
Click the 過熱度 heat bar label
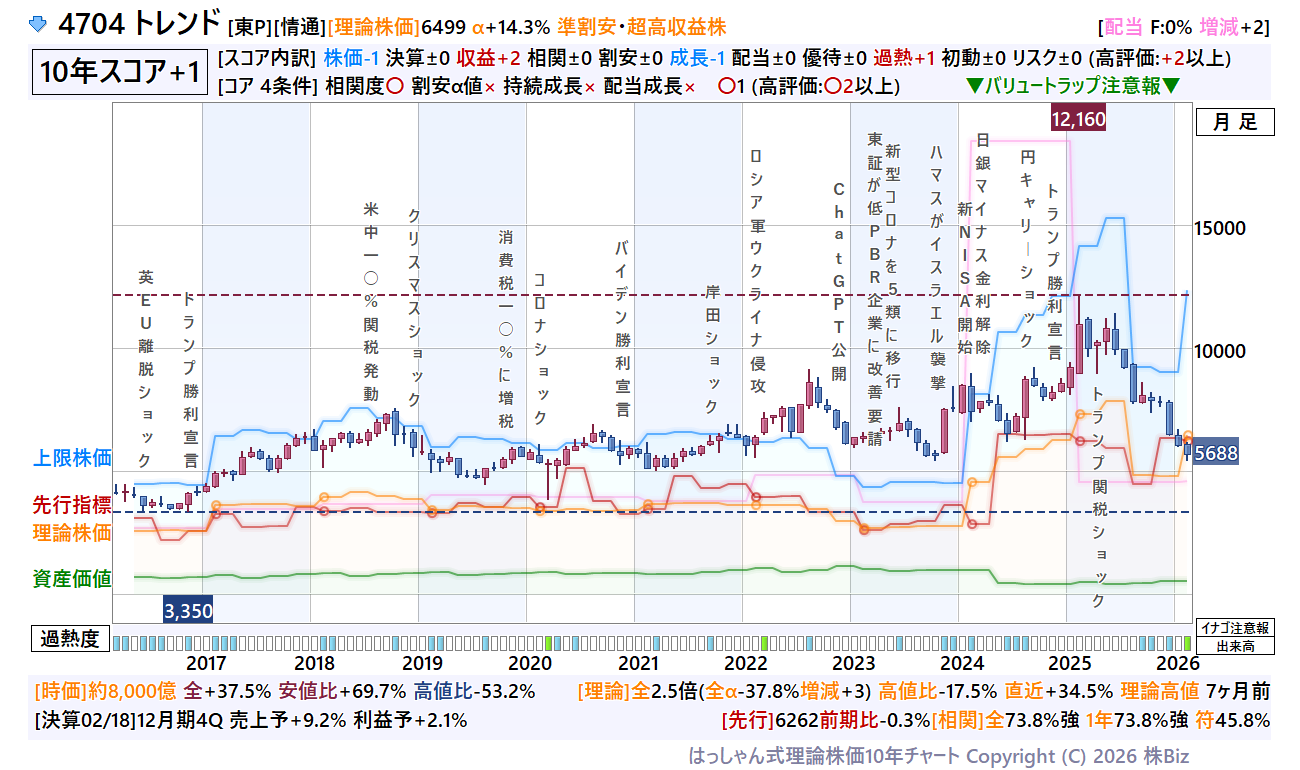pos(72,639)
